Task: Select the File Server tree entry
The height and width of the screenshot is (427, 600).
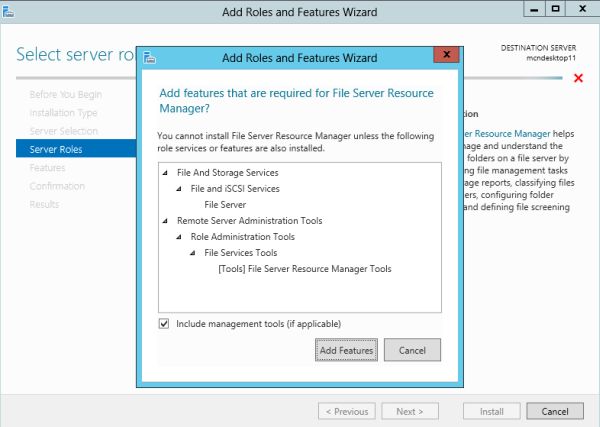Action: pyautogui.click(x=225, y=204)
